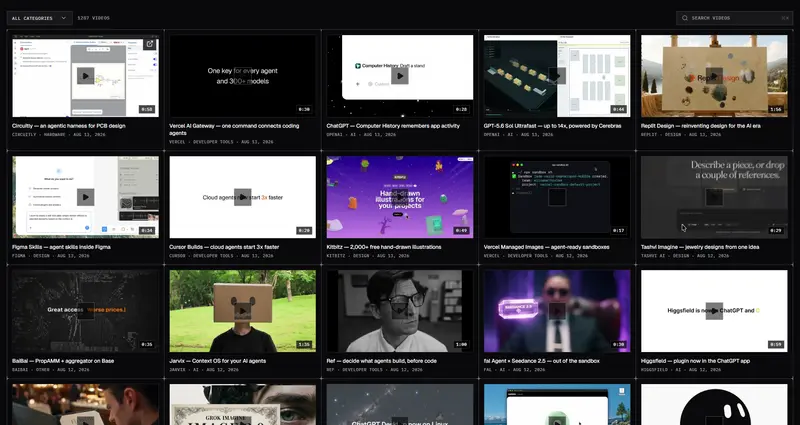Open title 'GPT-5.6 Sol Ultrafast — up to 14x'
The image size is (800, 425).
click(553, 126)
